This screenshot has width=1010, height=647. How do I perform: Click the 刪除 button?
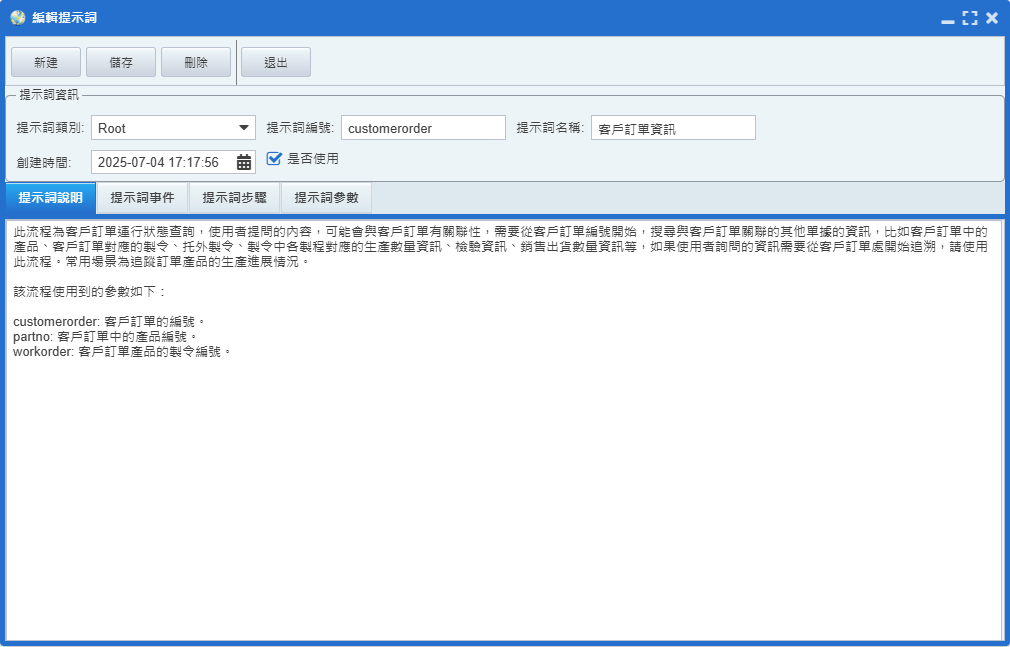(196, 63)
